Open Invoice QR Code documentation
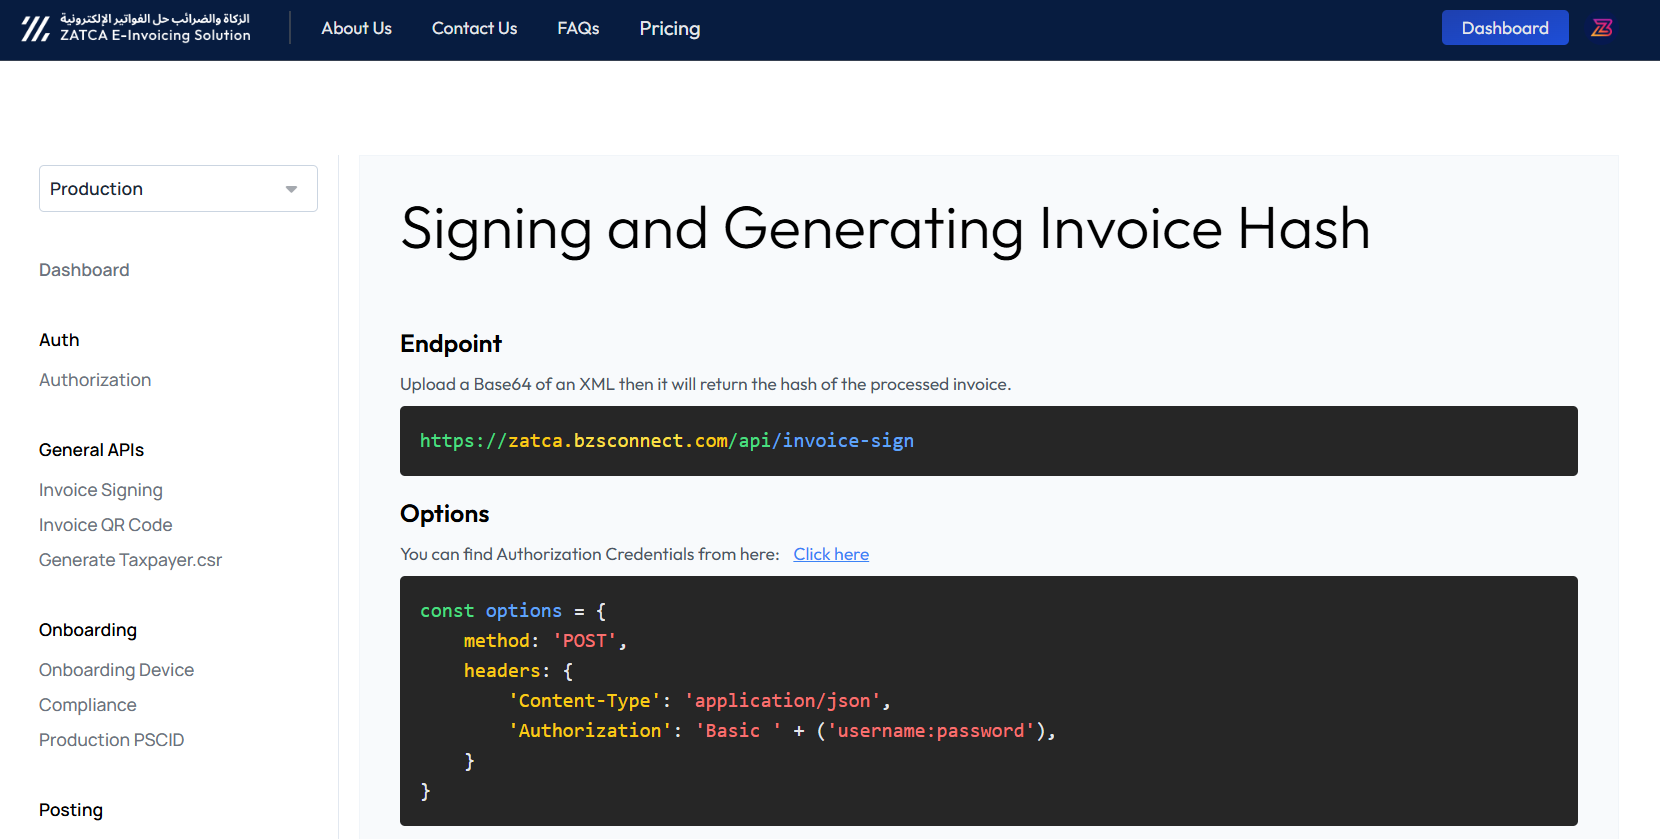1660x839 pixels. point(105,525)
